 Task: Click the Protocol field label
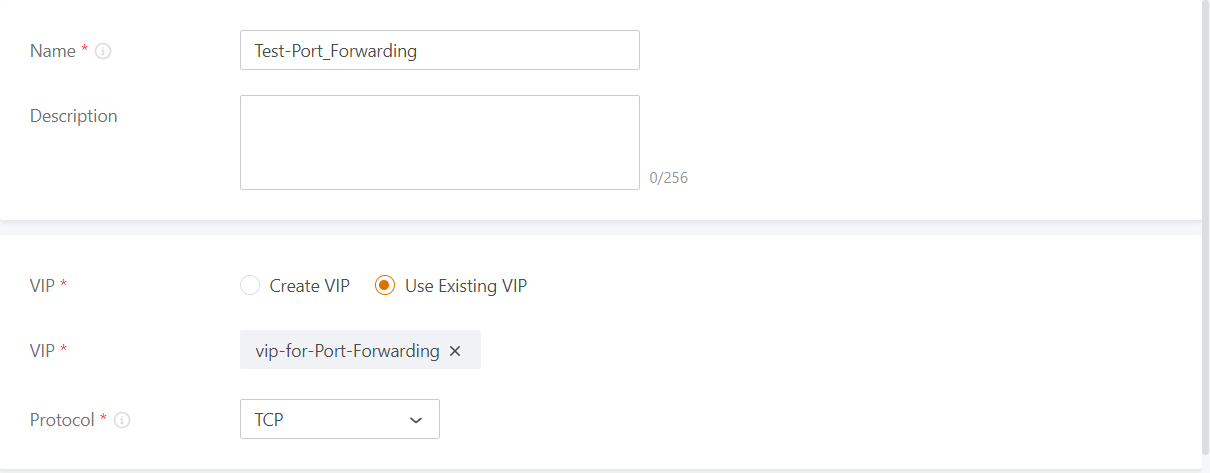(x=62, y=420)
